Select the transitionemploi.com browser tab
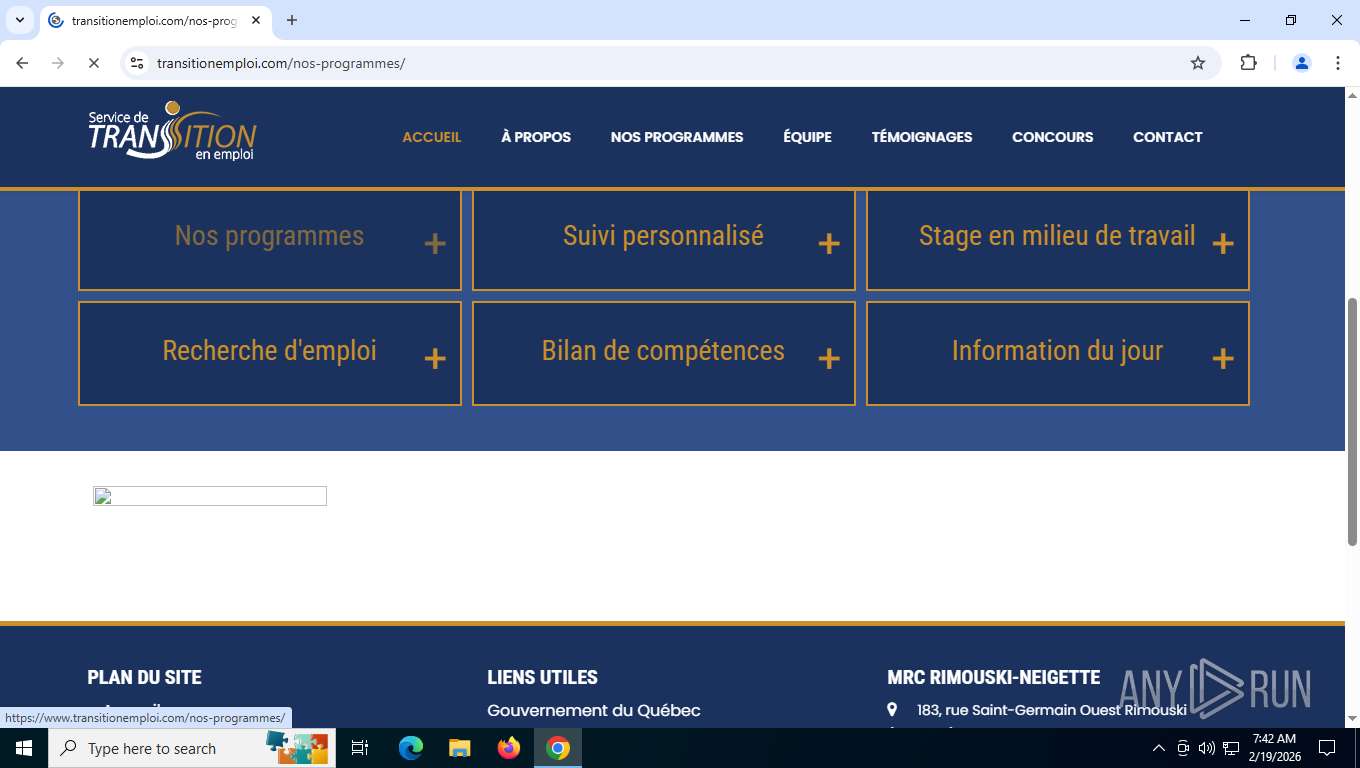This screenshot has width=1360, height=768. click(155, 20)
